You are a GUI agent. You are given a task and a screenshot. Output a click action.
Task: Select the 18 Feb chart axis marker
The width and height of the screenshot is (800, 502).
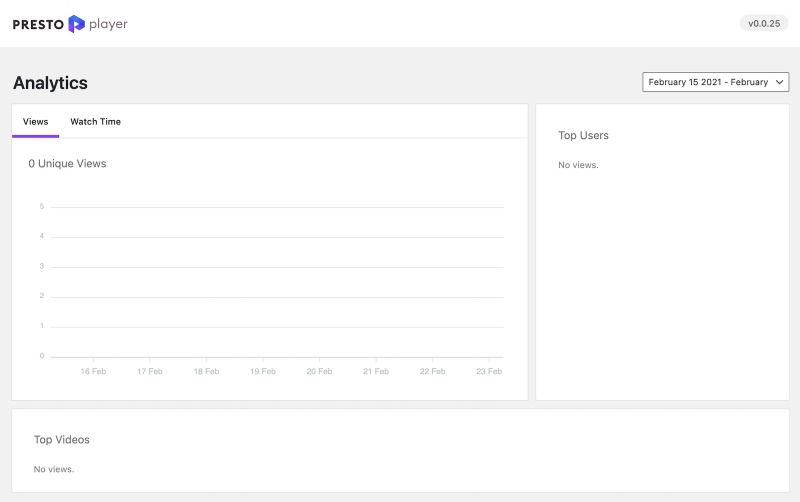[x=206, y=371]
